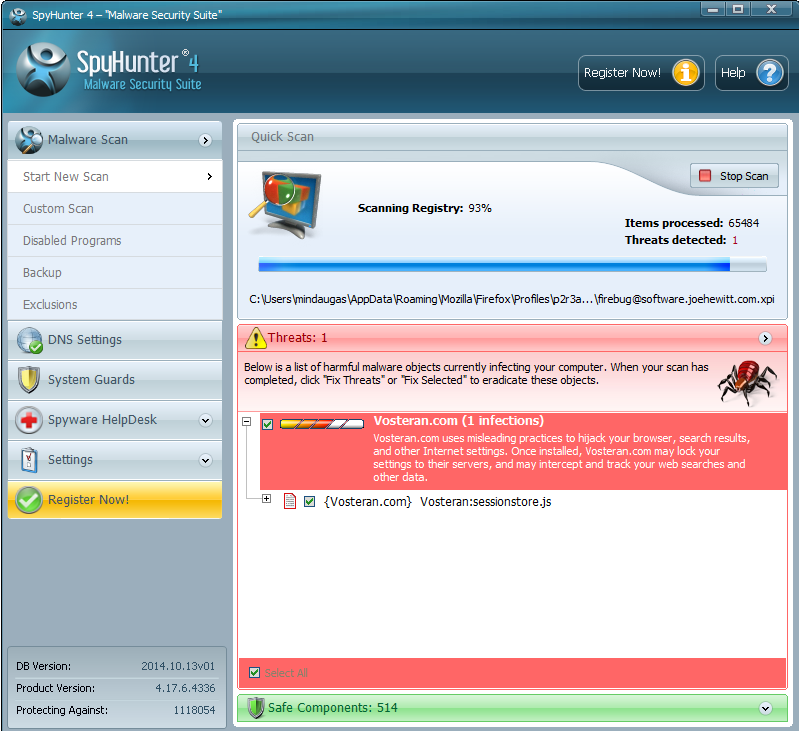The width and height of the screenshot is (799, 731).
Task: Click the yellow info icon beside Register Now
Action: [685, 73]
